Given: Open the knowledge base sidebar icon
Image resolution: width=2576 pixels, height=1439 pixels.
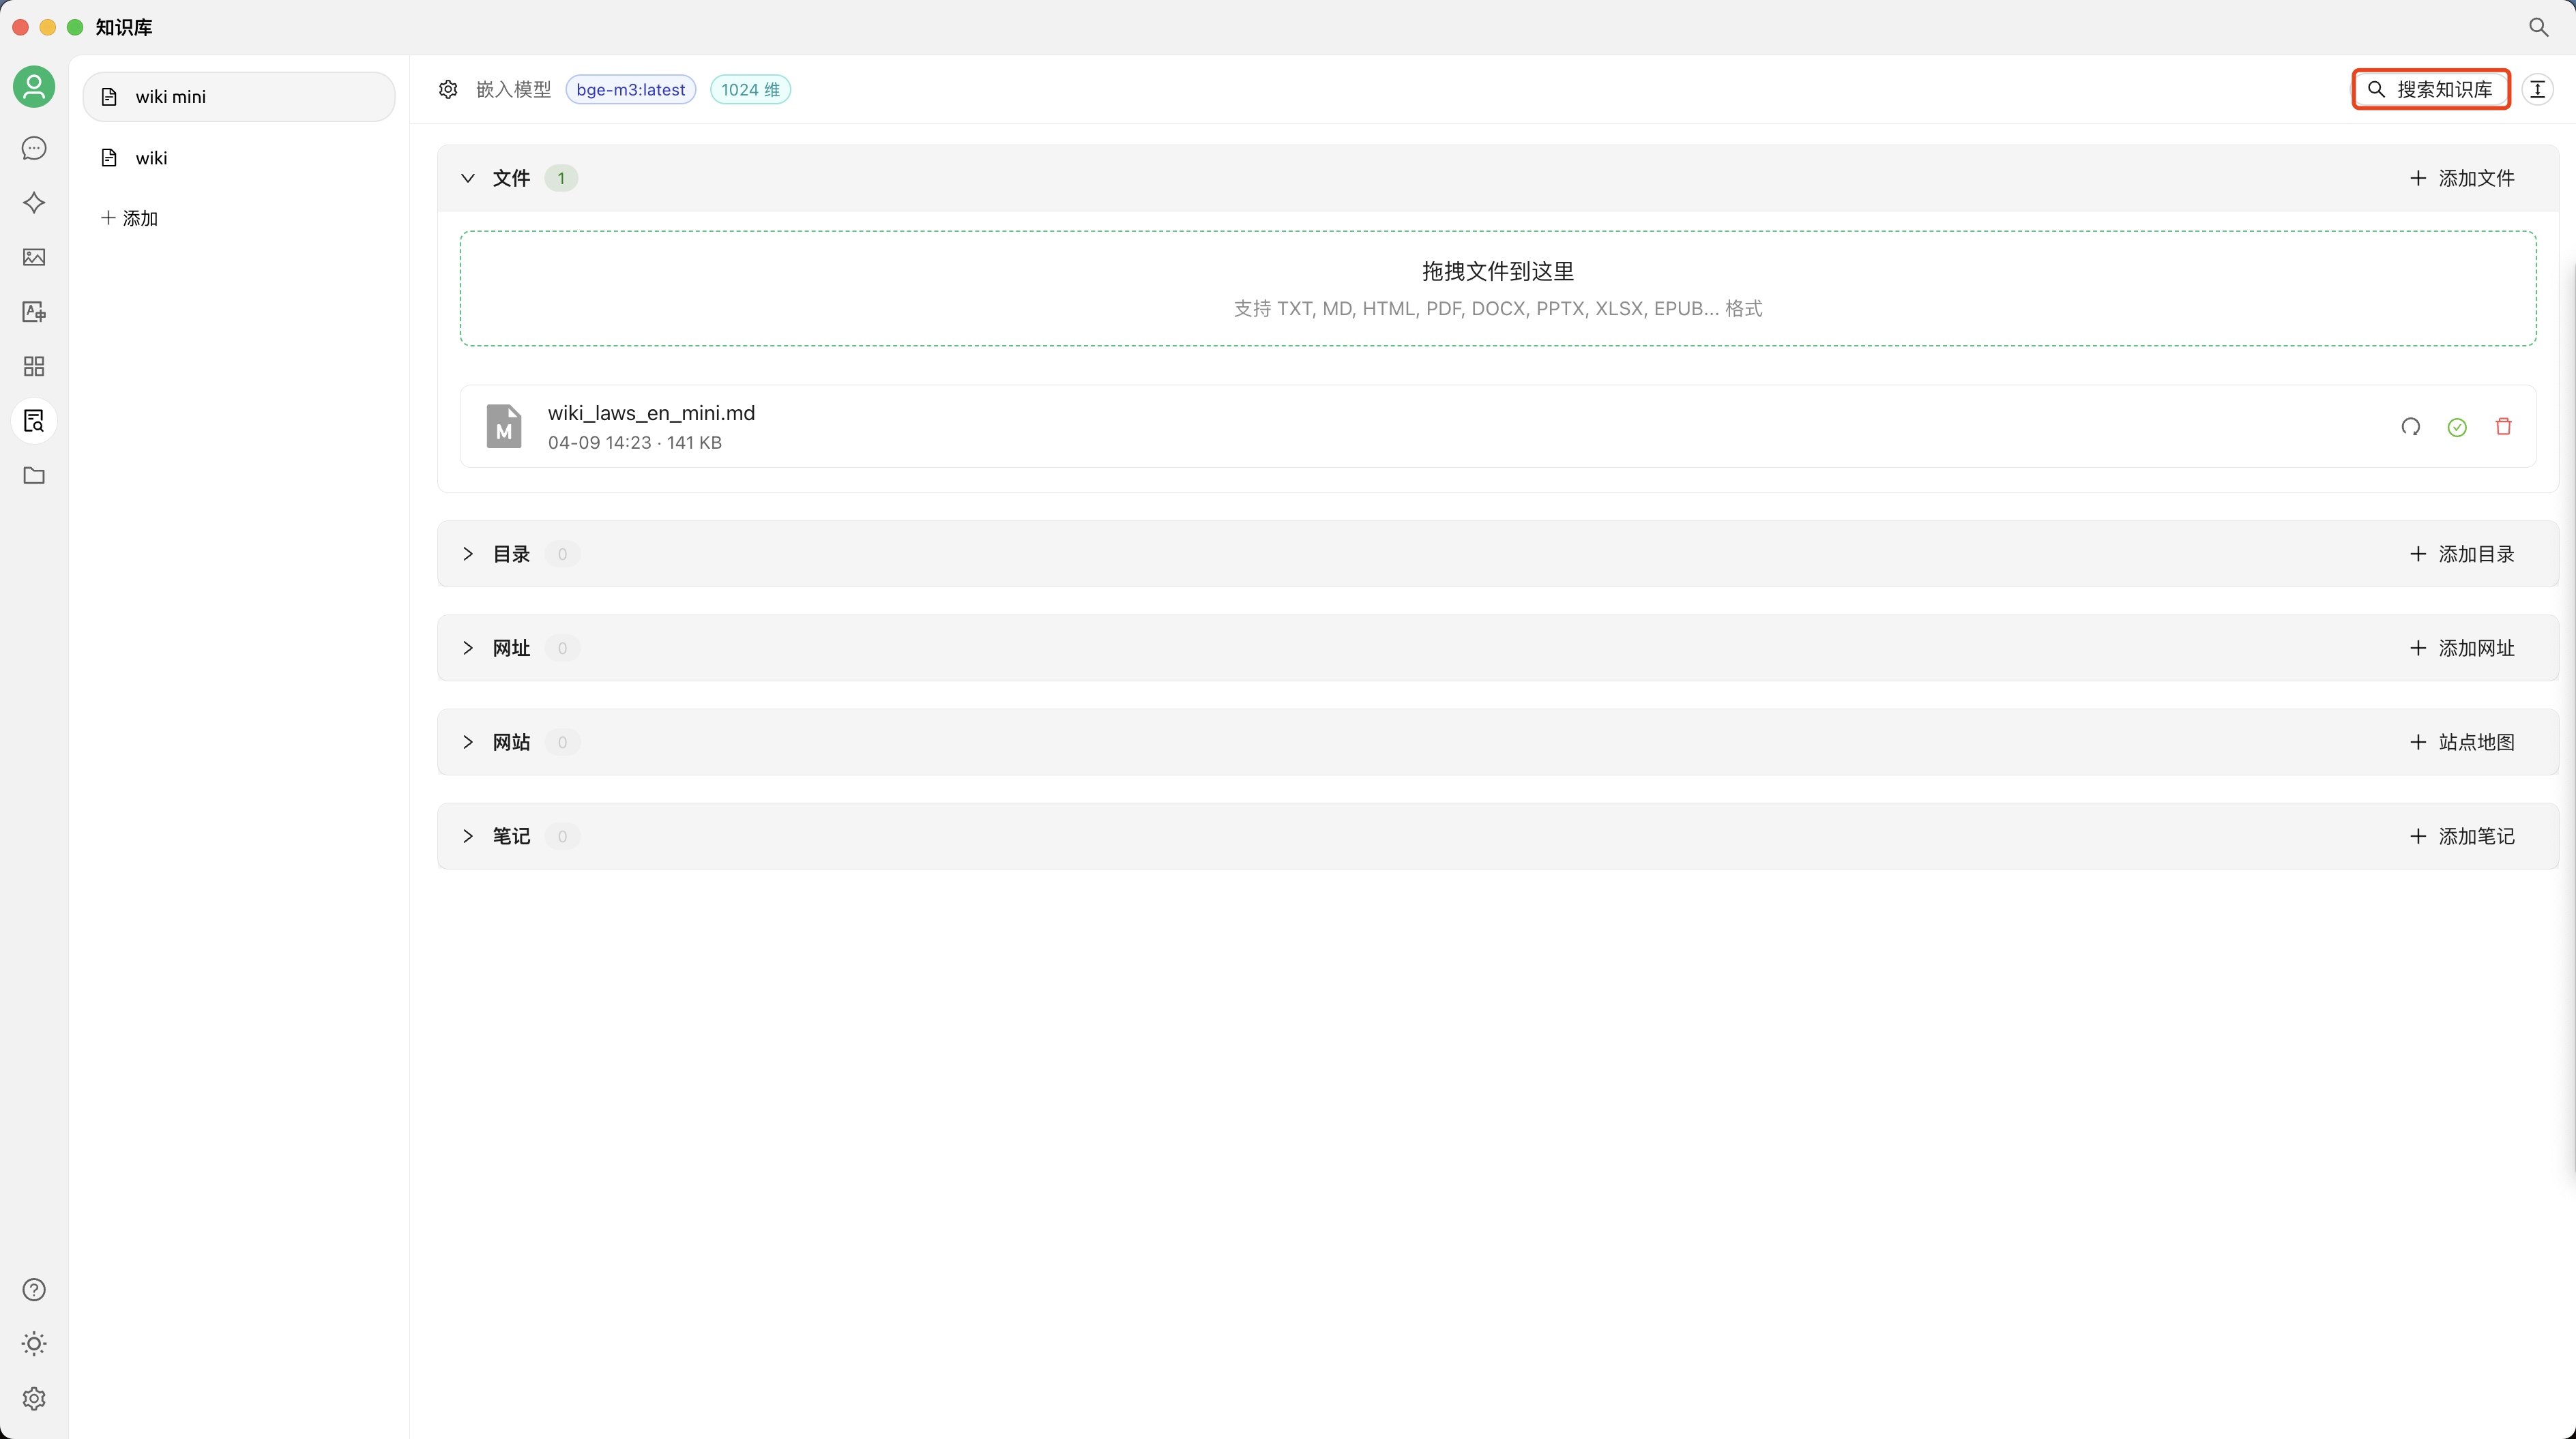Looking at the screenshot, I should pyautogui.click(x=34, y=421).
